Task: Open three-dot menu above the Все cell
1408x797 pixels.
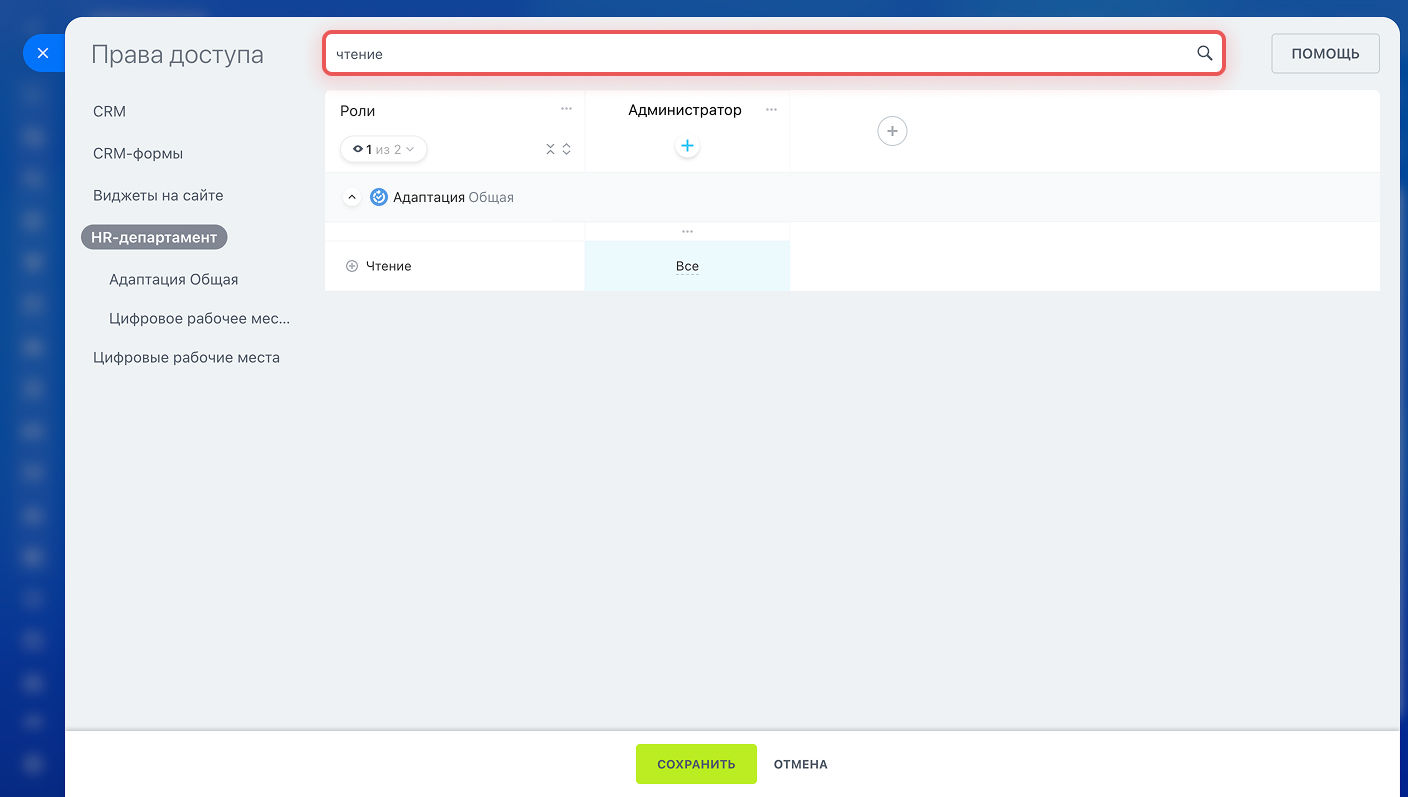Action: click(x=687, y=232)
